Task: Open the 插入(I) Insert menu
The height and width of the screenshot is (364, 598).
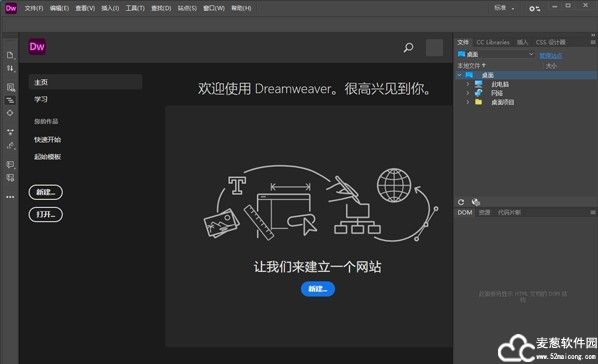Action: pyautogui.click(x=110, y=8)
